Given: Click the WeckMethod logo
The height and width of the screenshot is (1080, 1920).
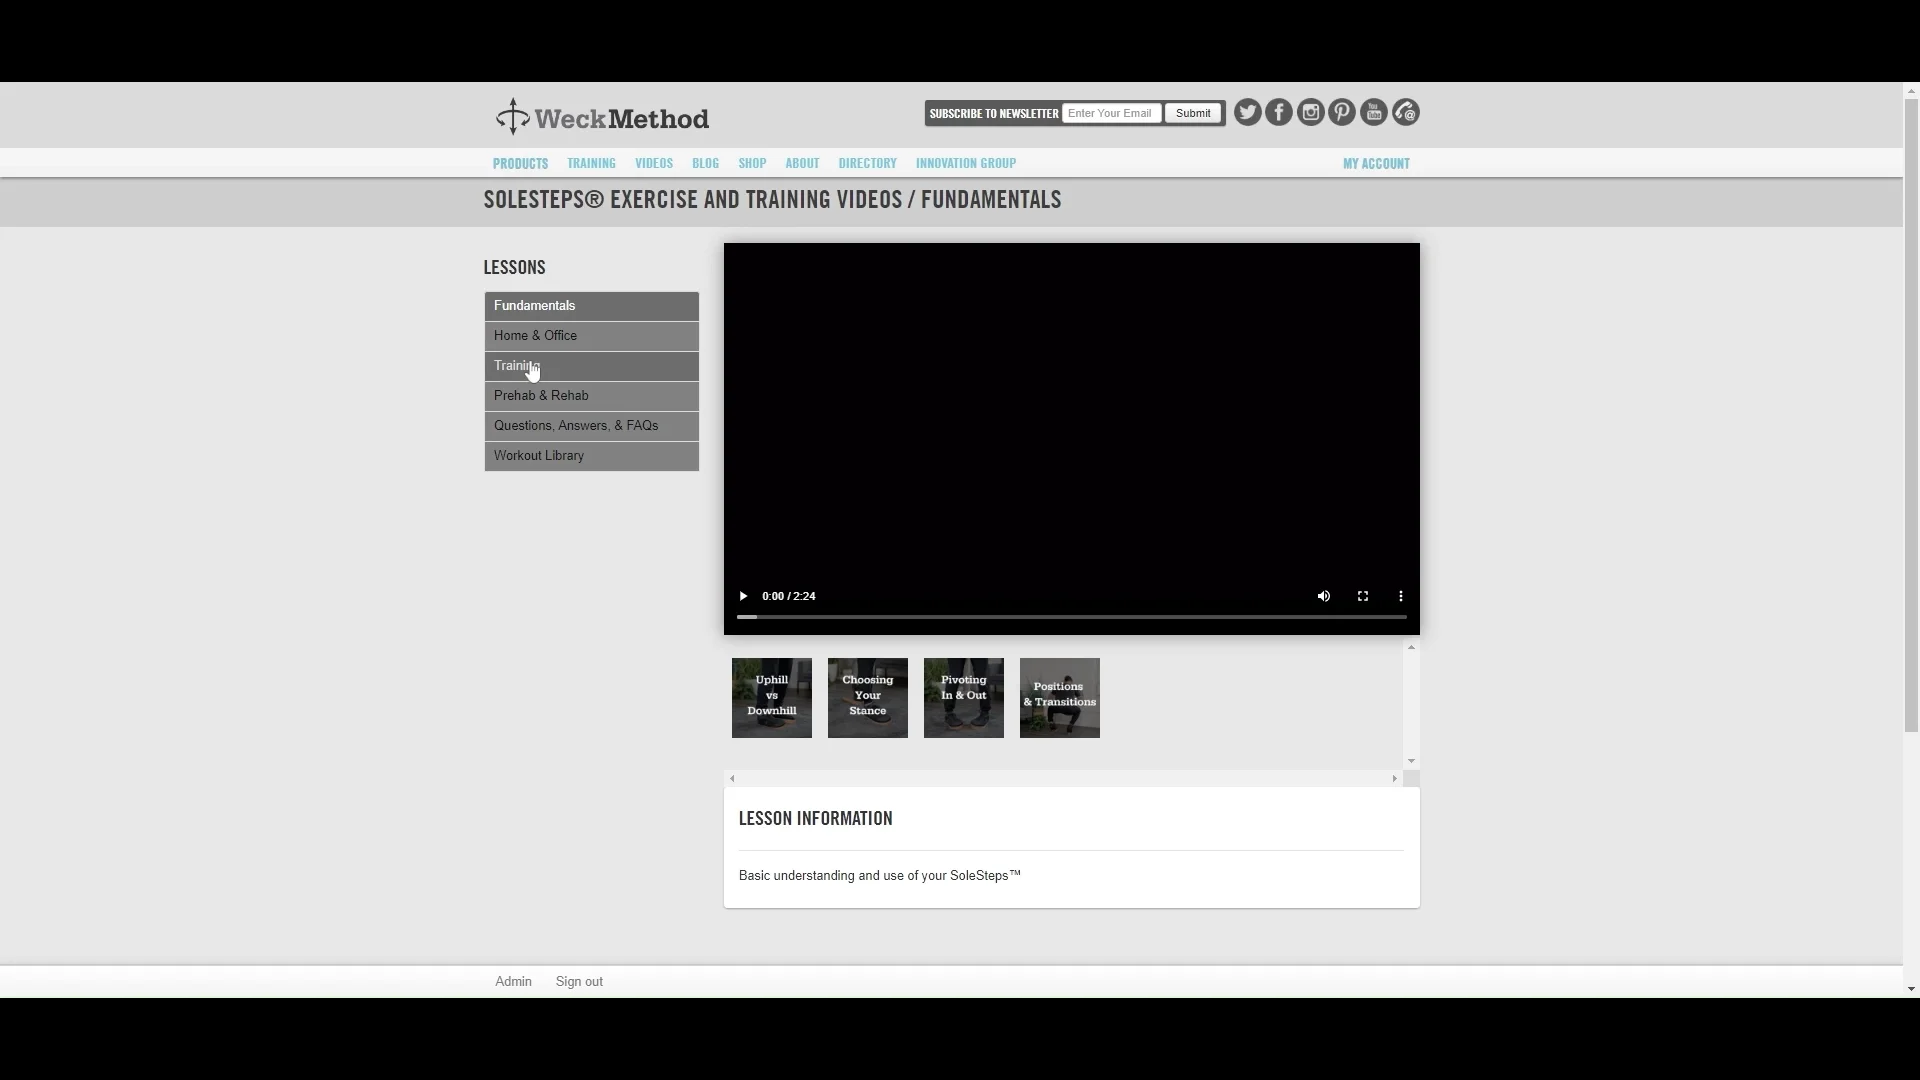Looking at the screenshot, I should pos(602,118).
